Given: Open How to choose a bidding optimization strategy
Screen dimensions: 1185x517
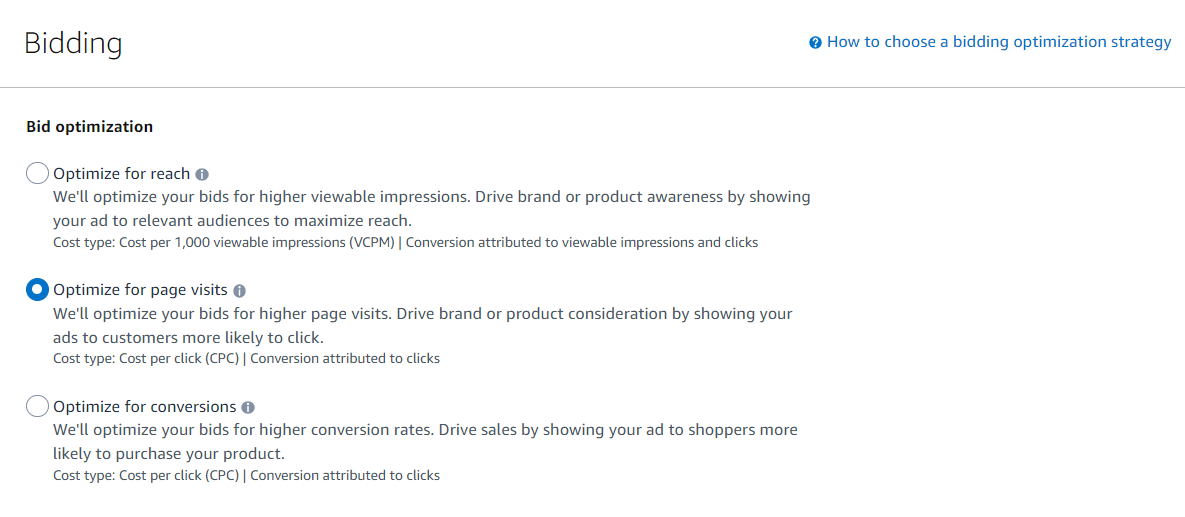Looking at the screenshot, I should pyautogui.click(x=999, y=42).
